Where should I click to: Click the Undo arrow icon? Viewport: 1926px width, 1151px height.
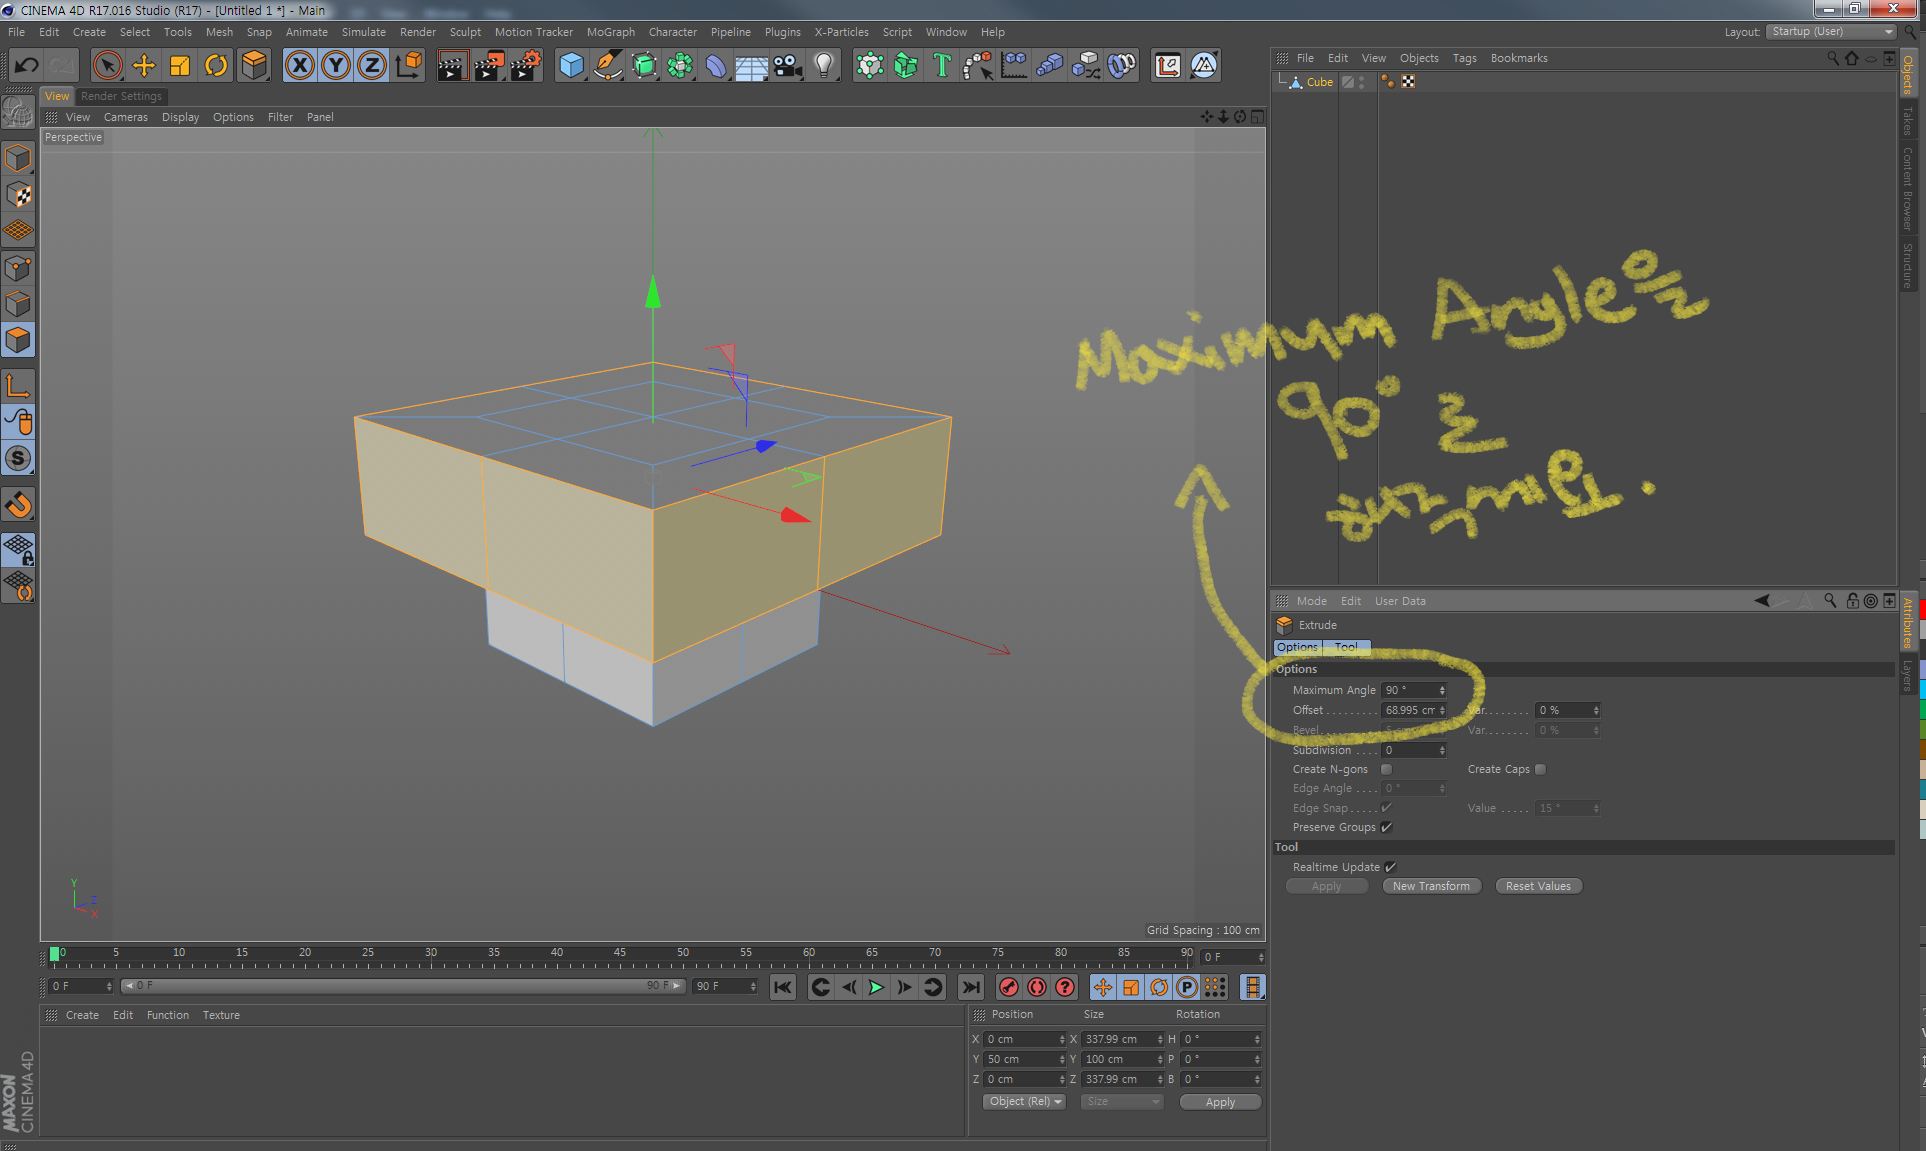(27, 66)
